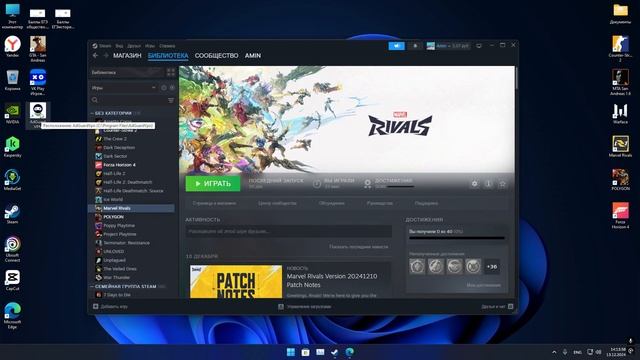
Task: Open the Patch Notes news thumbnail
Action: 236,282
